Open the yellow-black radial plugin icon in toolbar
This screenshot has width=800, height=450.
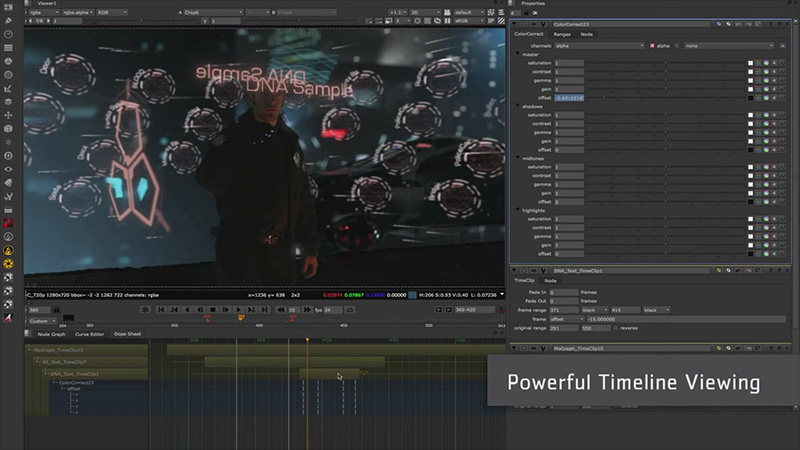[8, 264]
